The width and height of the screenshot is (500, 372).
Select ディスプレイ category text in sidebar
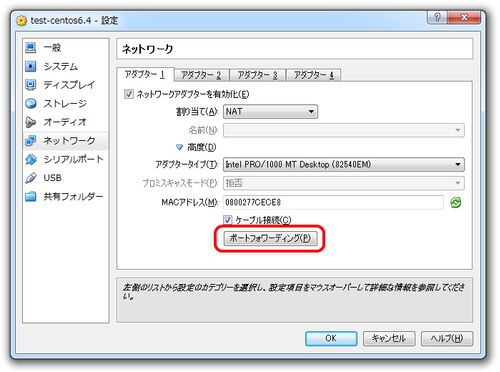coord(69,85)
